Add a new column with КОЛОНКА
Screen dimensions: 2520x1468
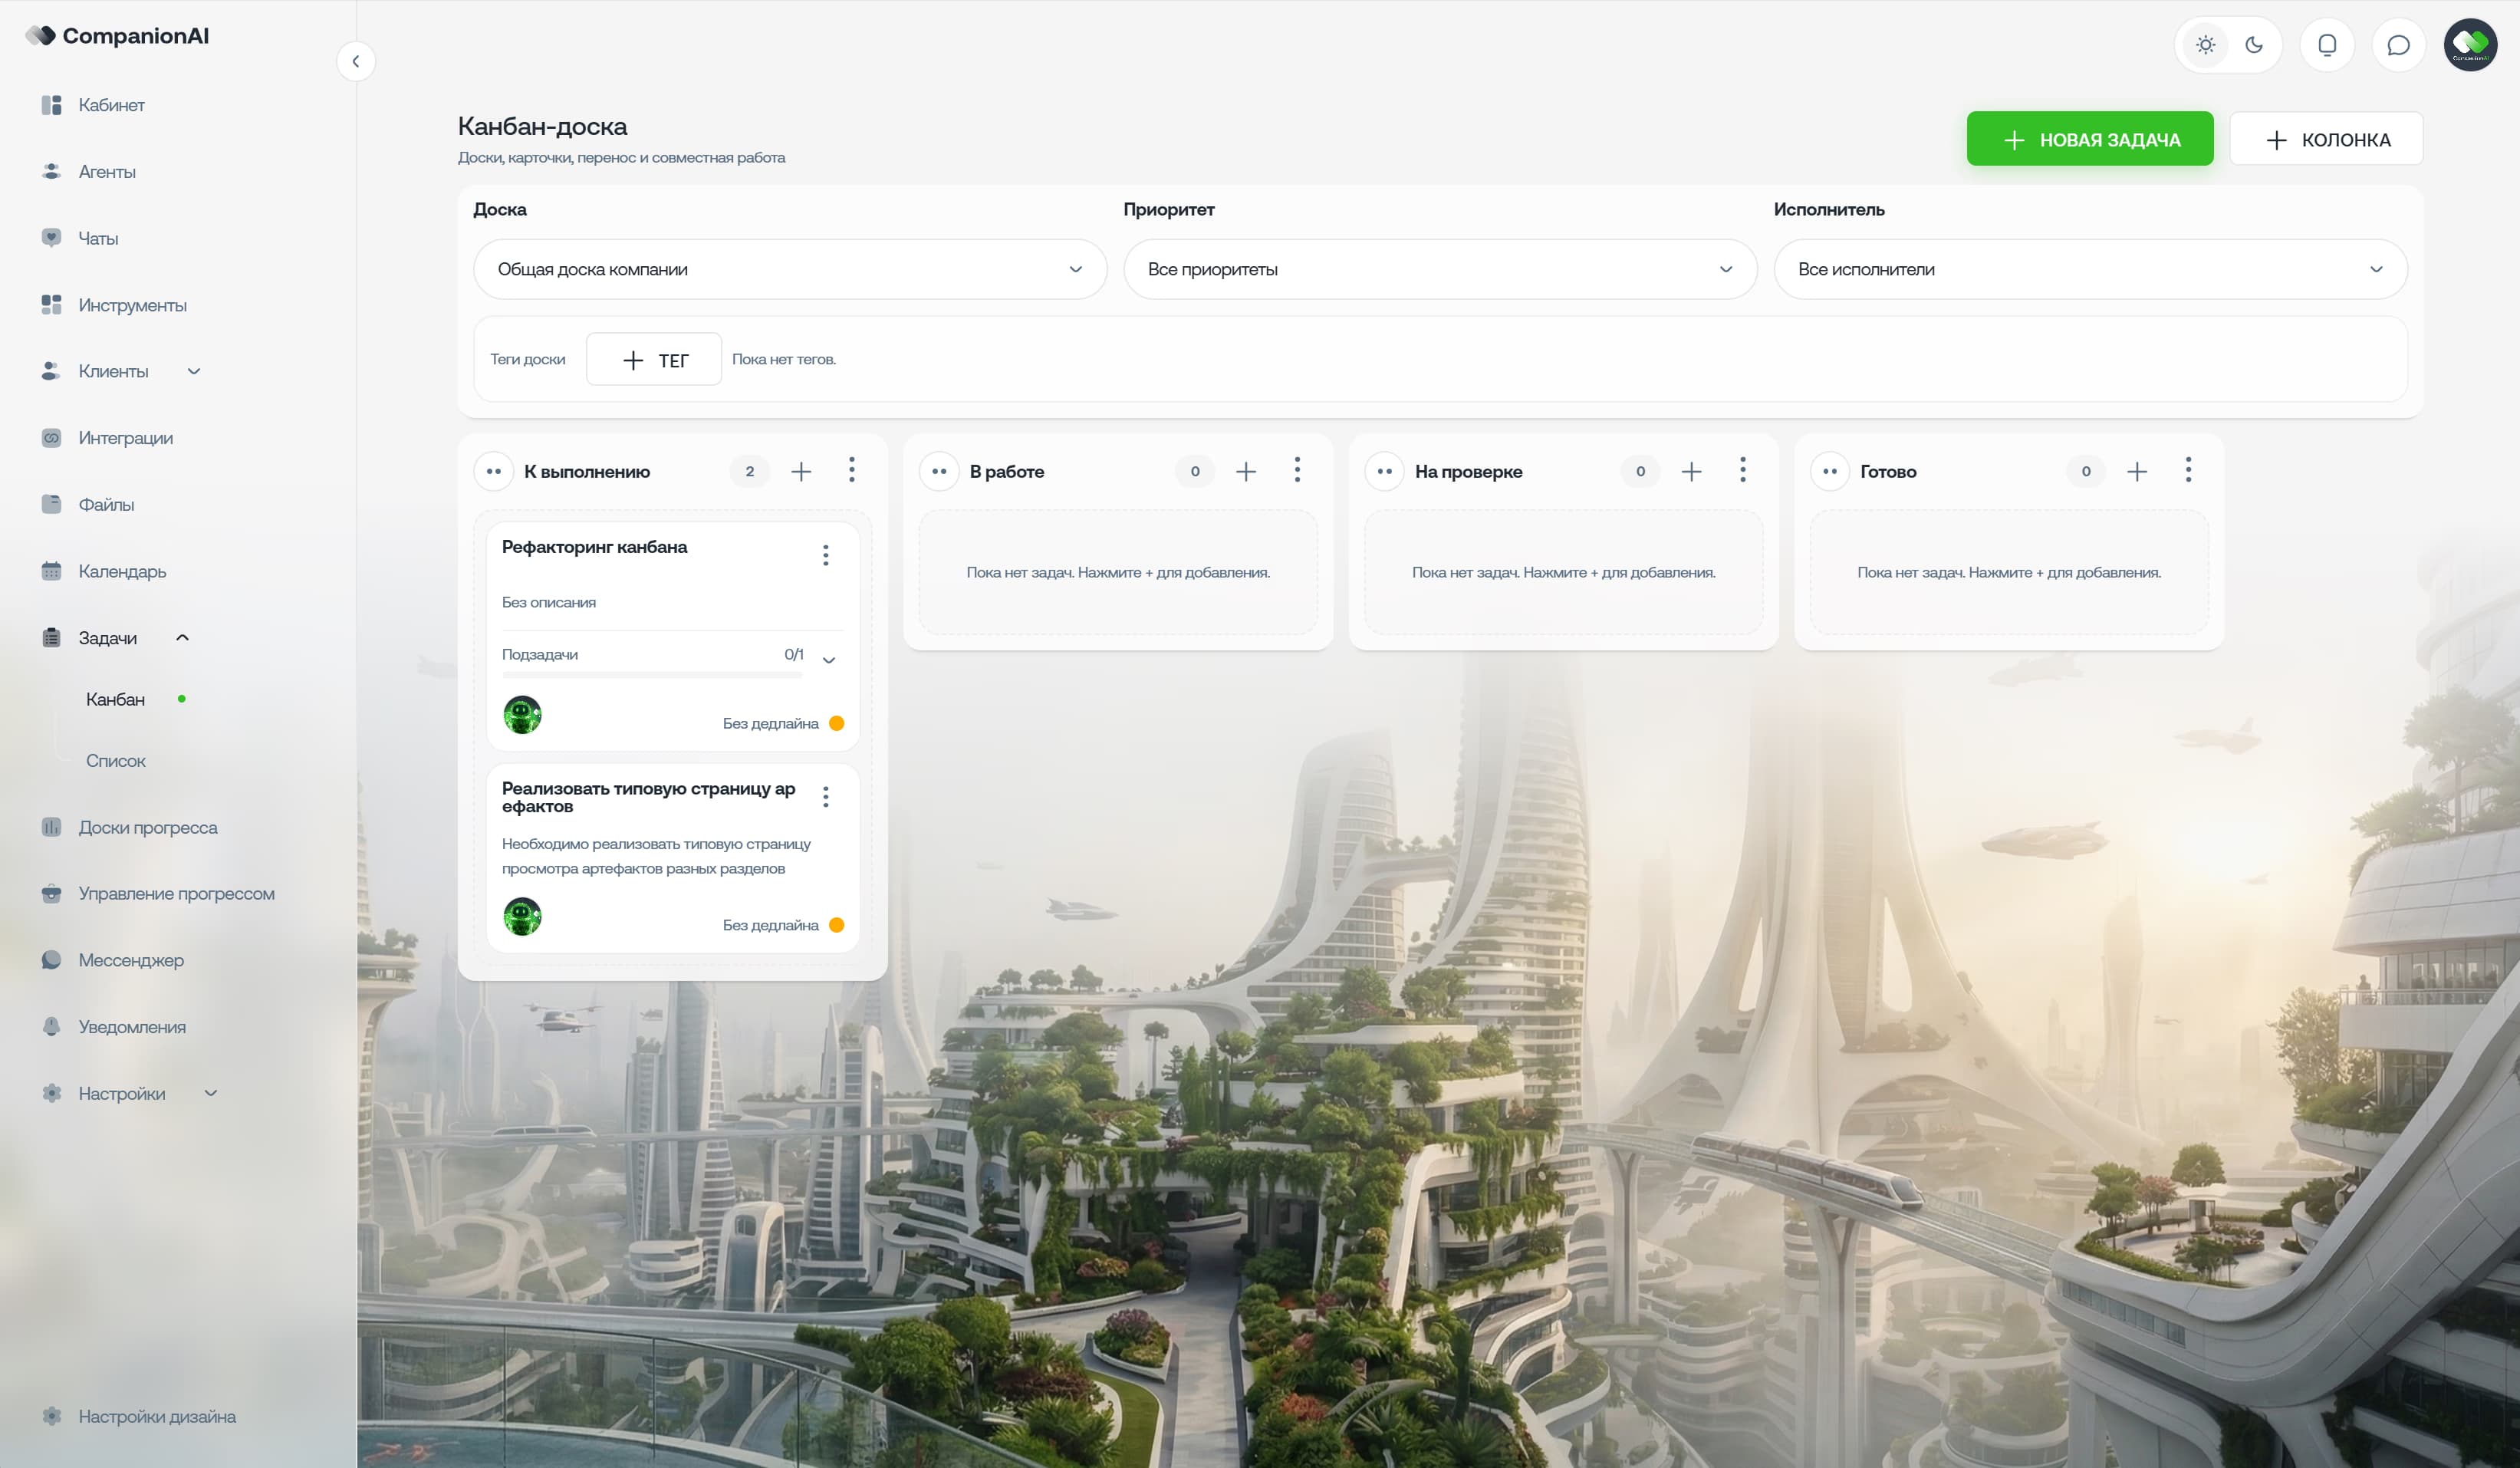pyautogui.click(x=2326, y=139)
